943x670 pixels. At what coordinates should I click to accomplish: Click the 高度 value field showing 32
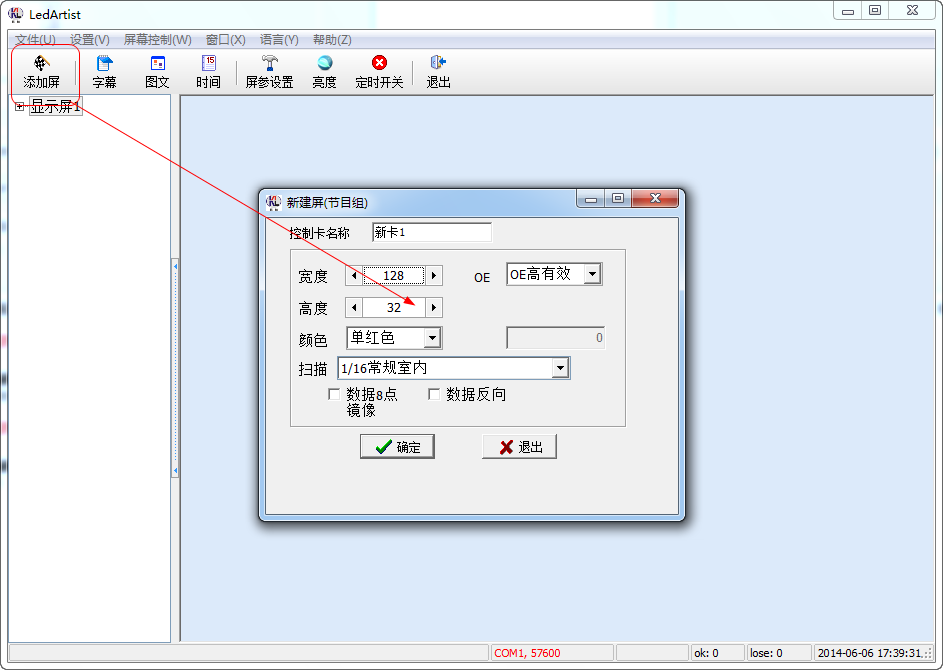tap(394, 307)
